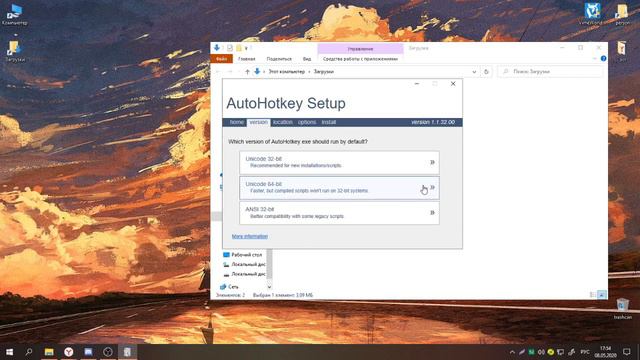Close the AutoHotkey Setup window
Screen dimensions: 640x360
(x=453, y=84)
